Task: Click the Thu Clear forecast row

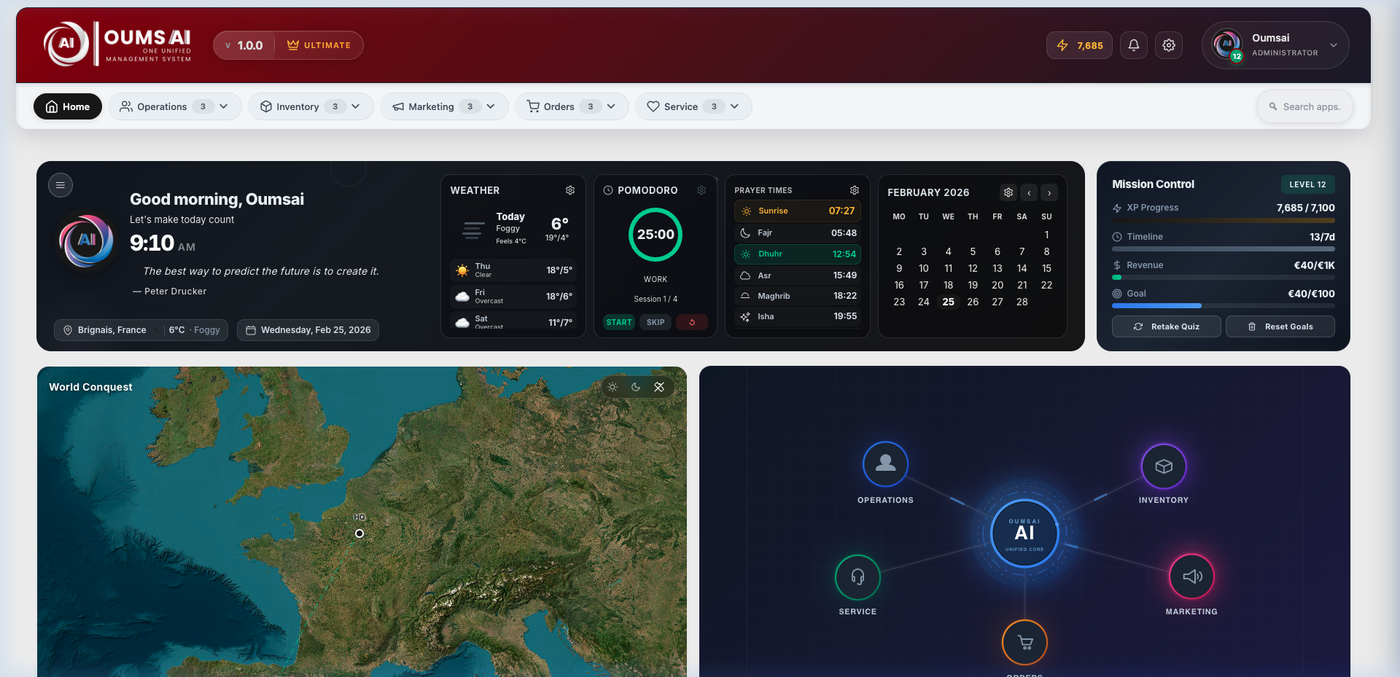Action: [x=513, y=270]
